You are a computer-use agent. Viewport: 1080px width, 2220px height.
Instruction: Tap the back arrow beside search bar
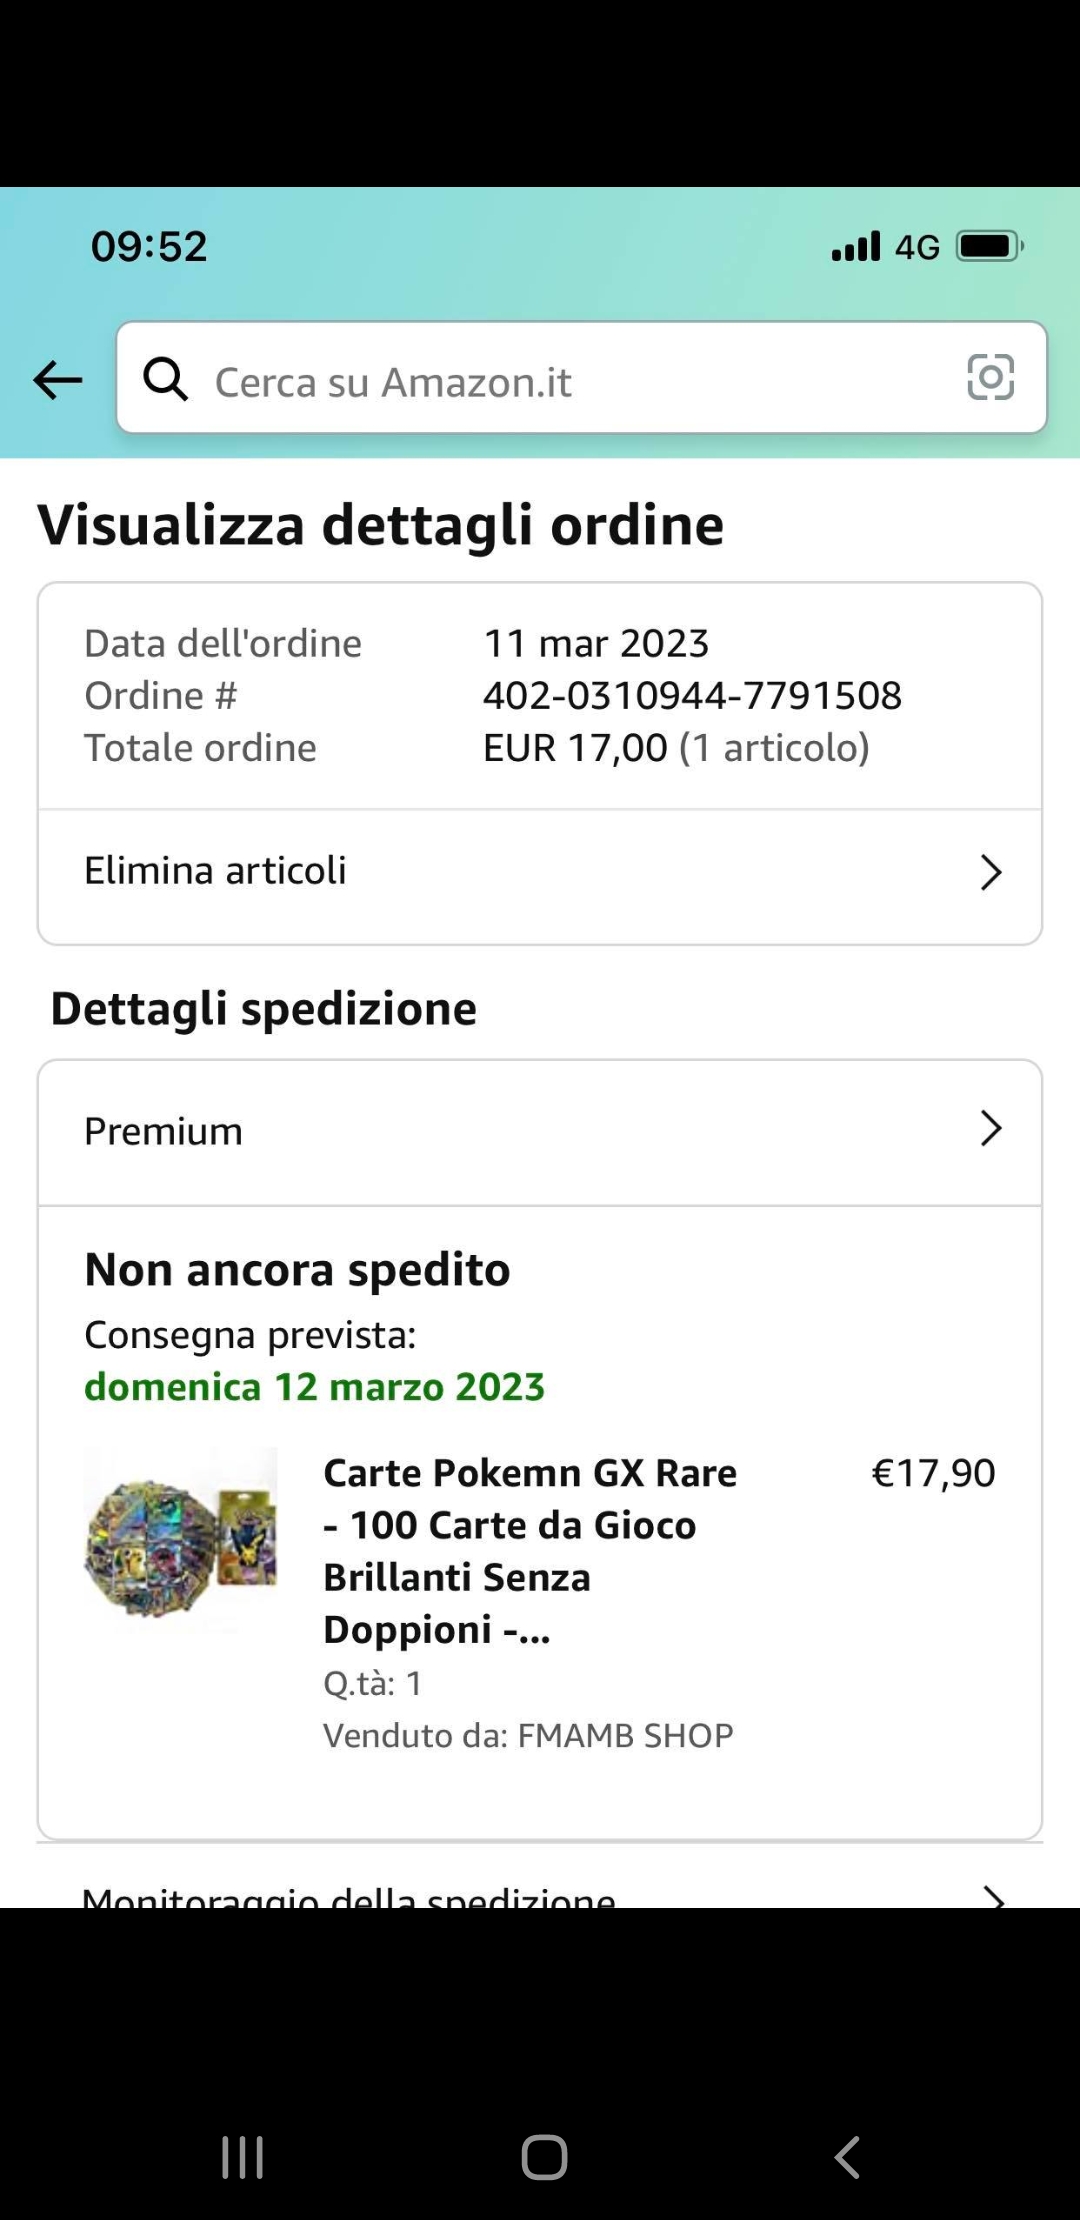click(57, 380)
